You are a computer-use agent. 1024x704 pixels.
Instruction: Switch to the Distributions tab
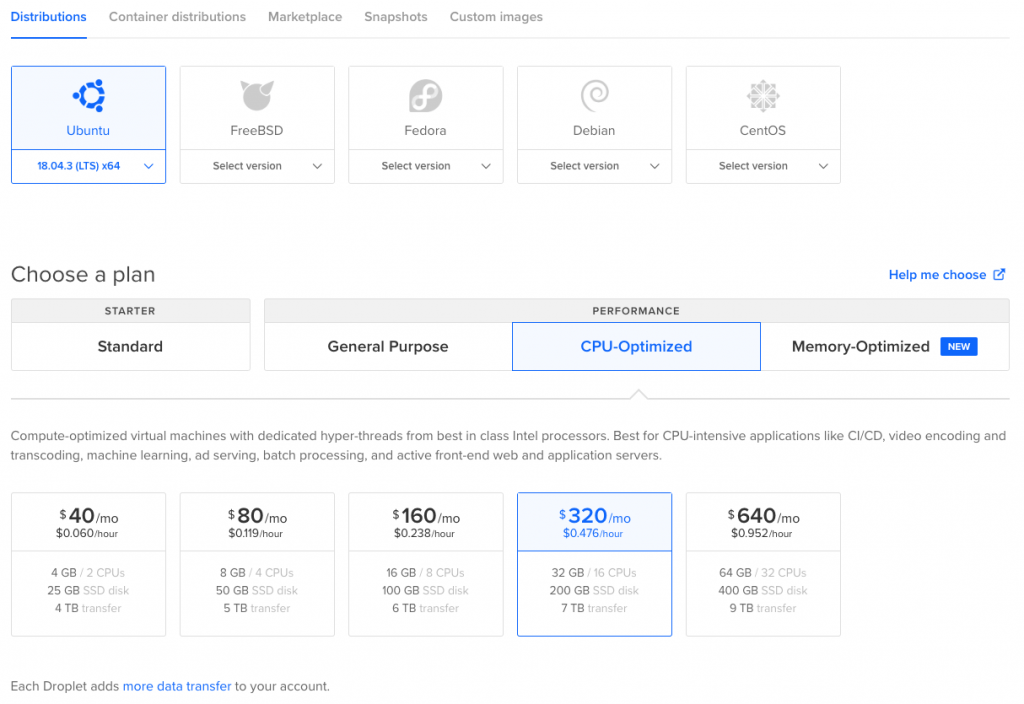click(48, 17)
